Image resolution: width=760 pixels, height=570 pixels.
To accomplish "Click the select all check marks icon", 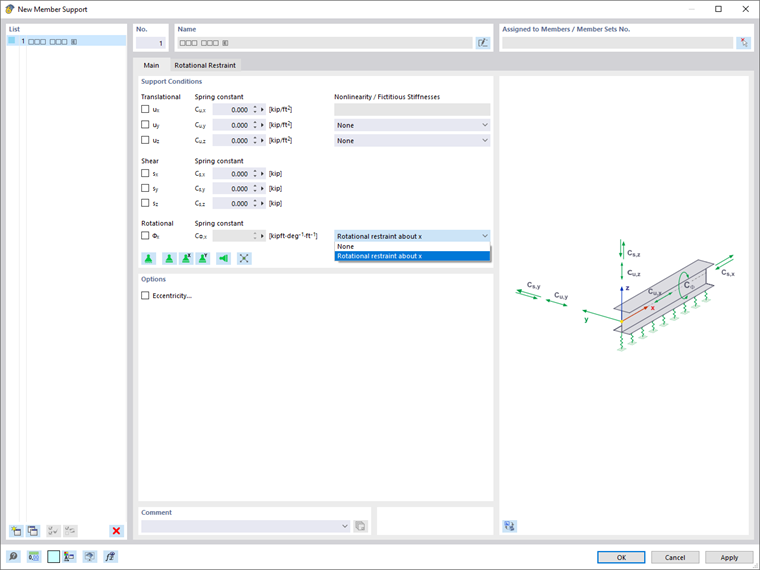I will 53,531.
